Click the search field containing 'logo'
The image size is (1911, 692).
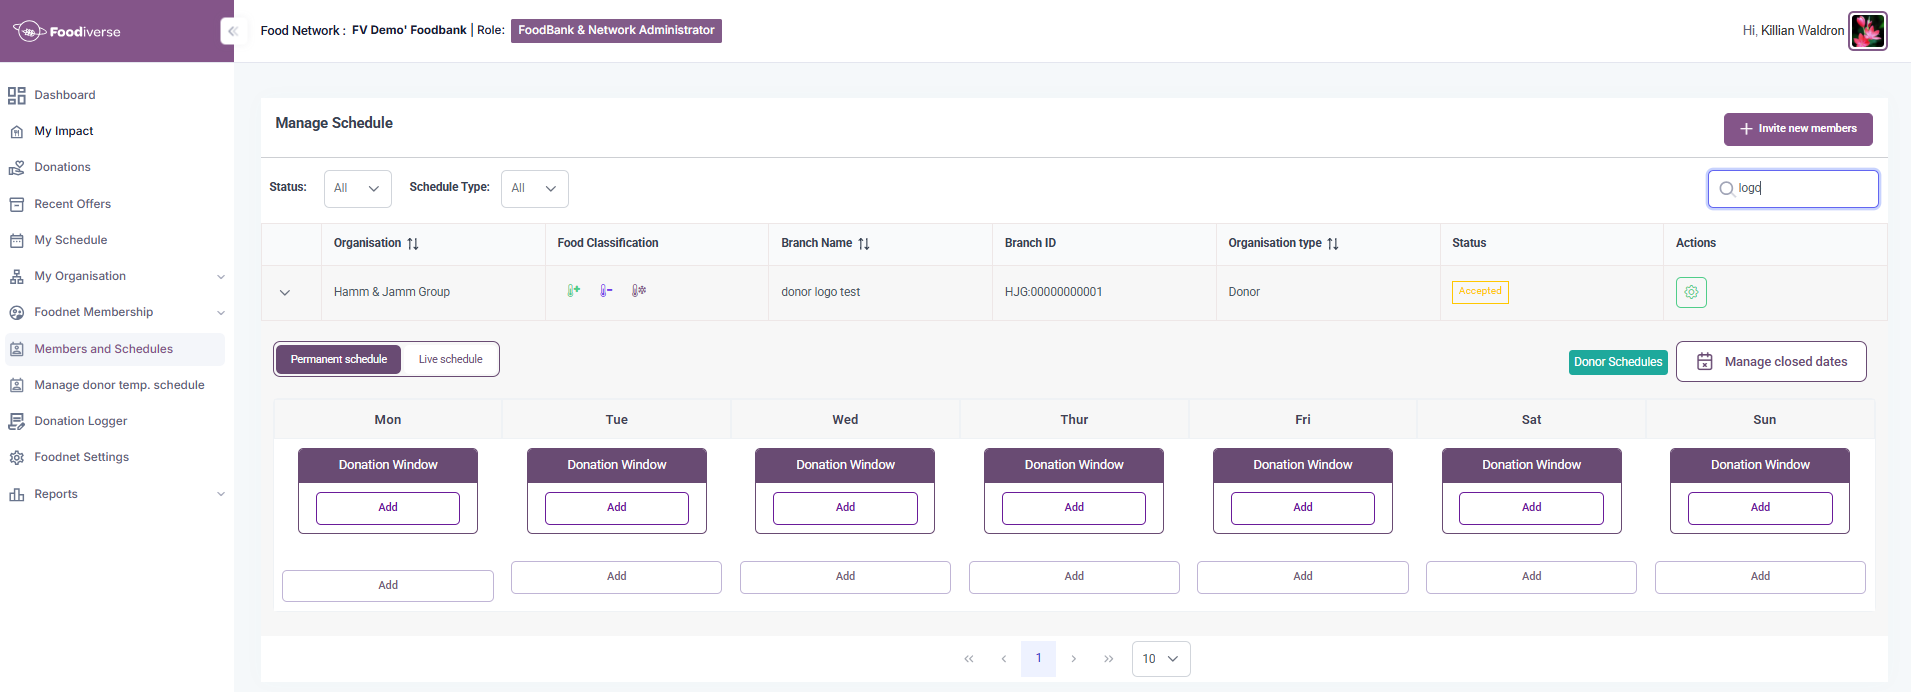pos(1793,188)
